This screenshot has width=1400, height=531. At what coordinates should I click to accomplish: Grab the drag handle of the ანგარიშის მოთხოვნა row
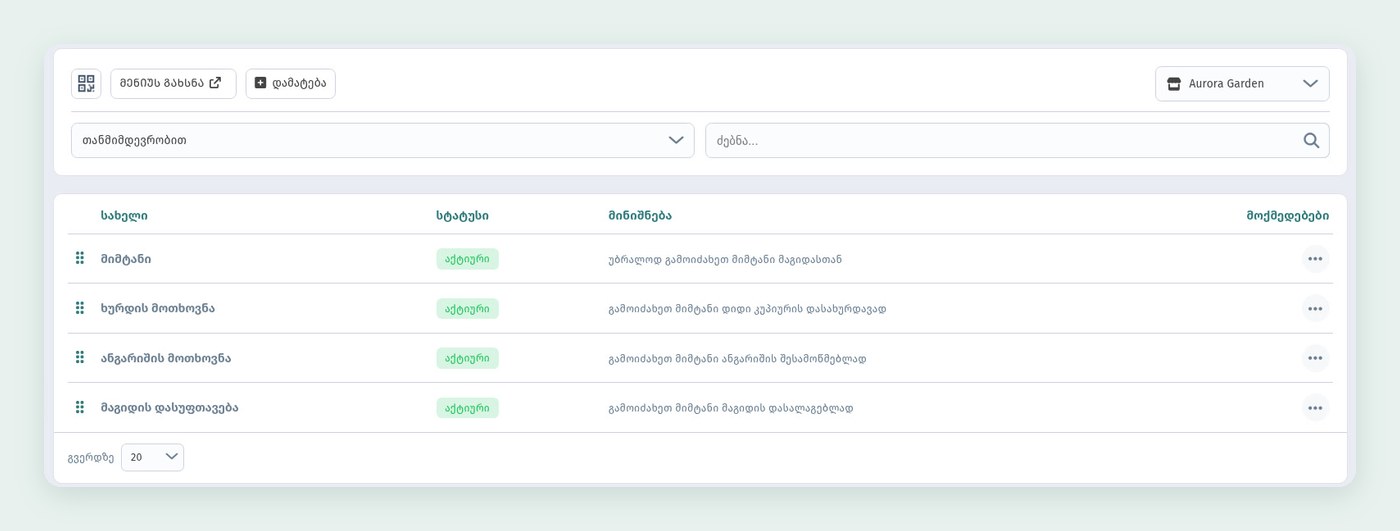click(80, 358)
